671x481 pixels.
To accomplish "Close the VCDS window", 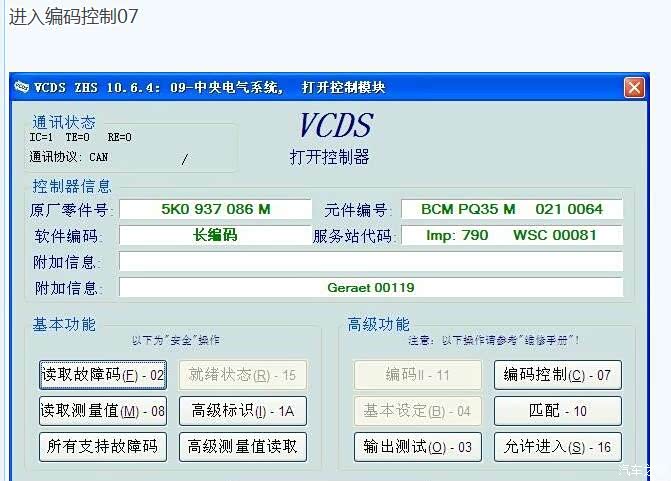I will coord(634,88).
